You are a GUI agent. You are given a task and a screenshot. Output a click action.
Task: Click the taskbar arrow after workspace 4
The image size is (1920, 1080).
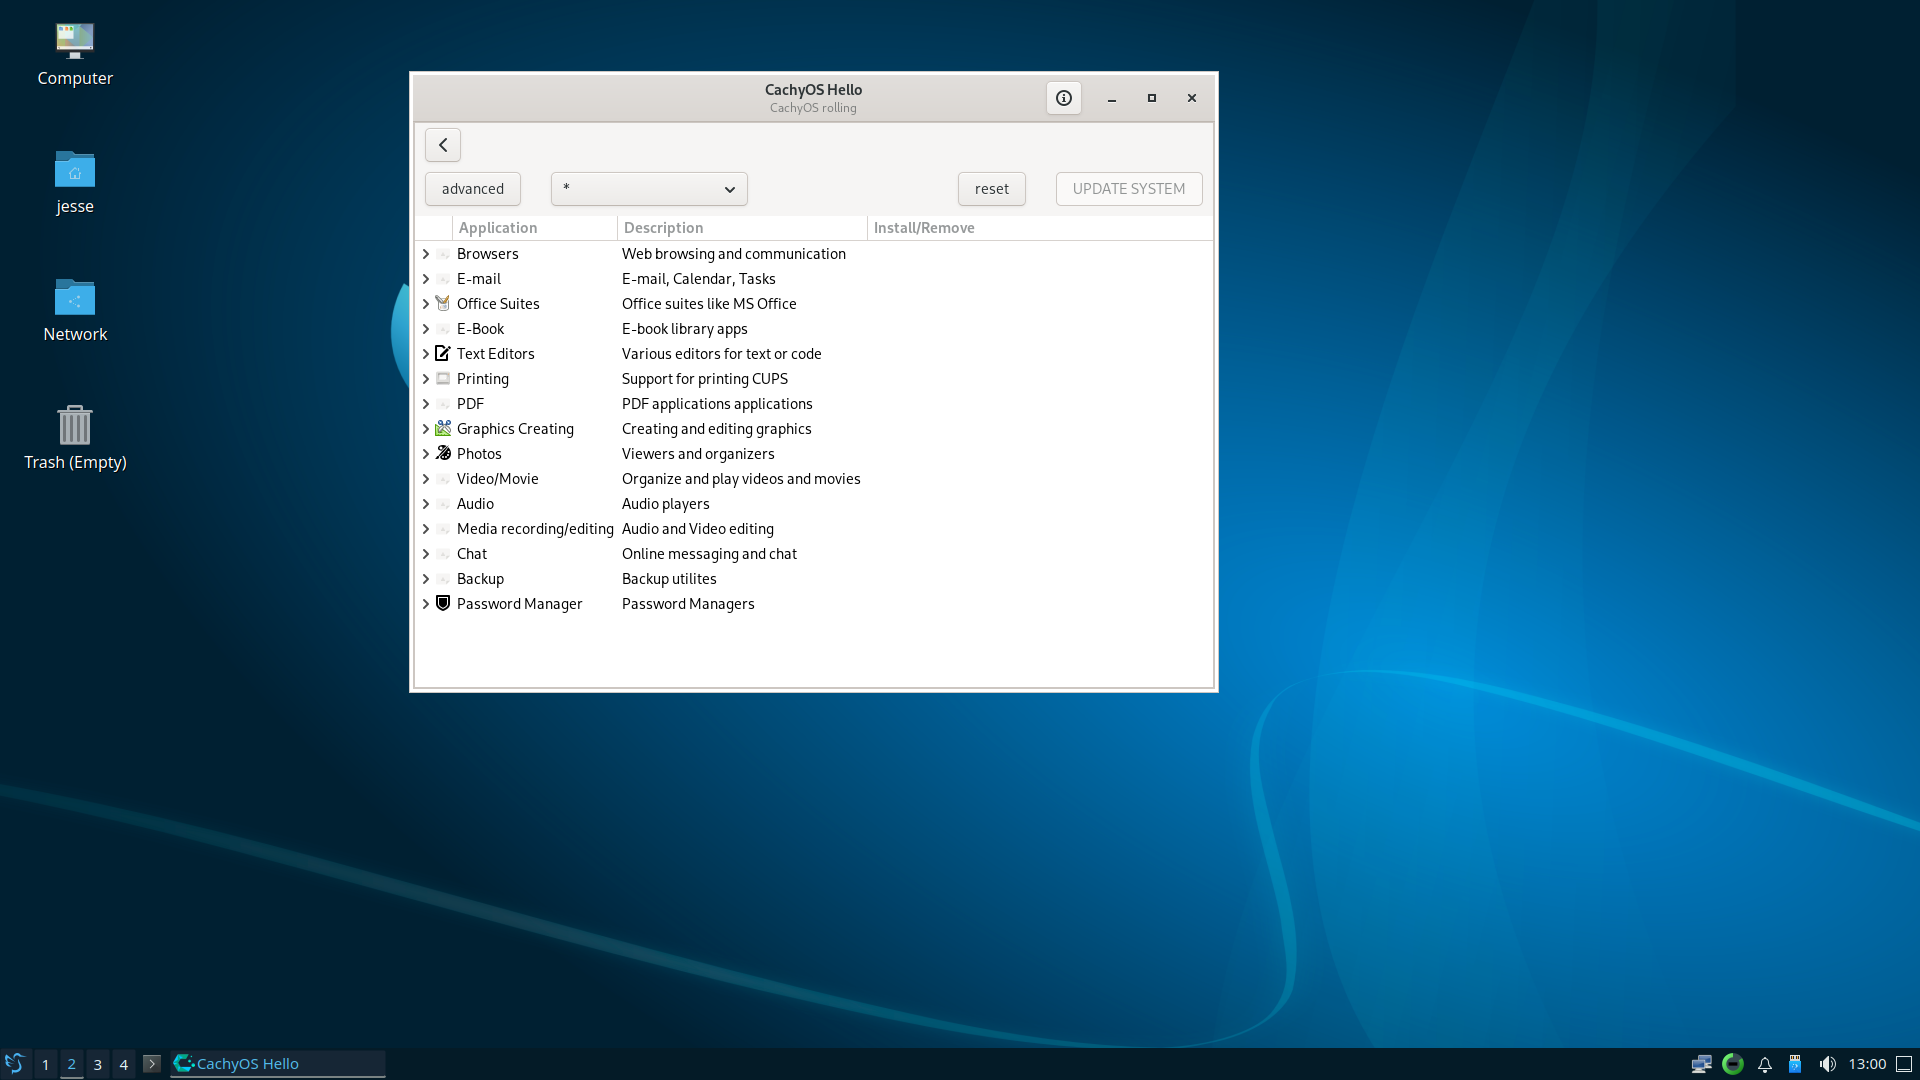[152, 1064]
